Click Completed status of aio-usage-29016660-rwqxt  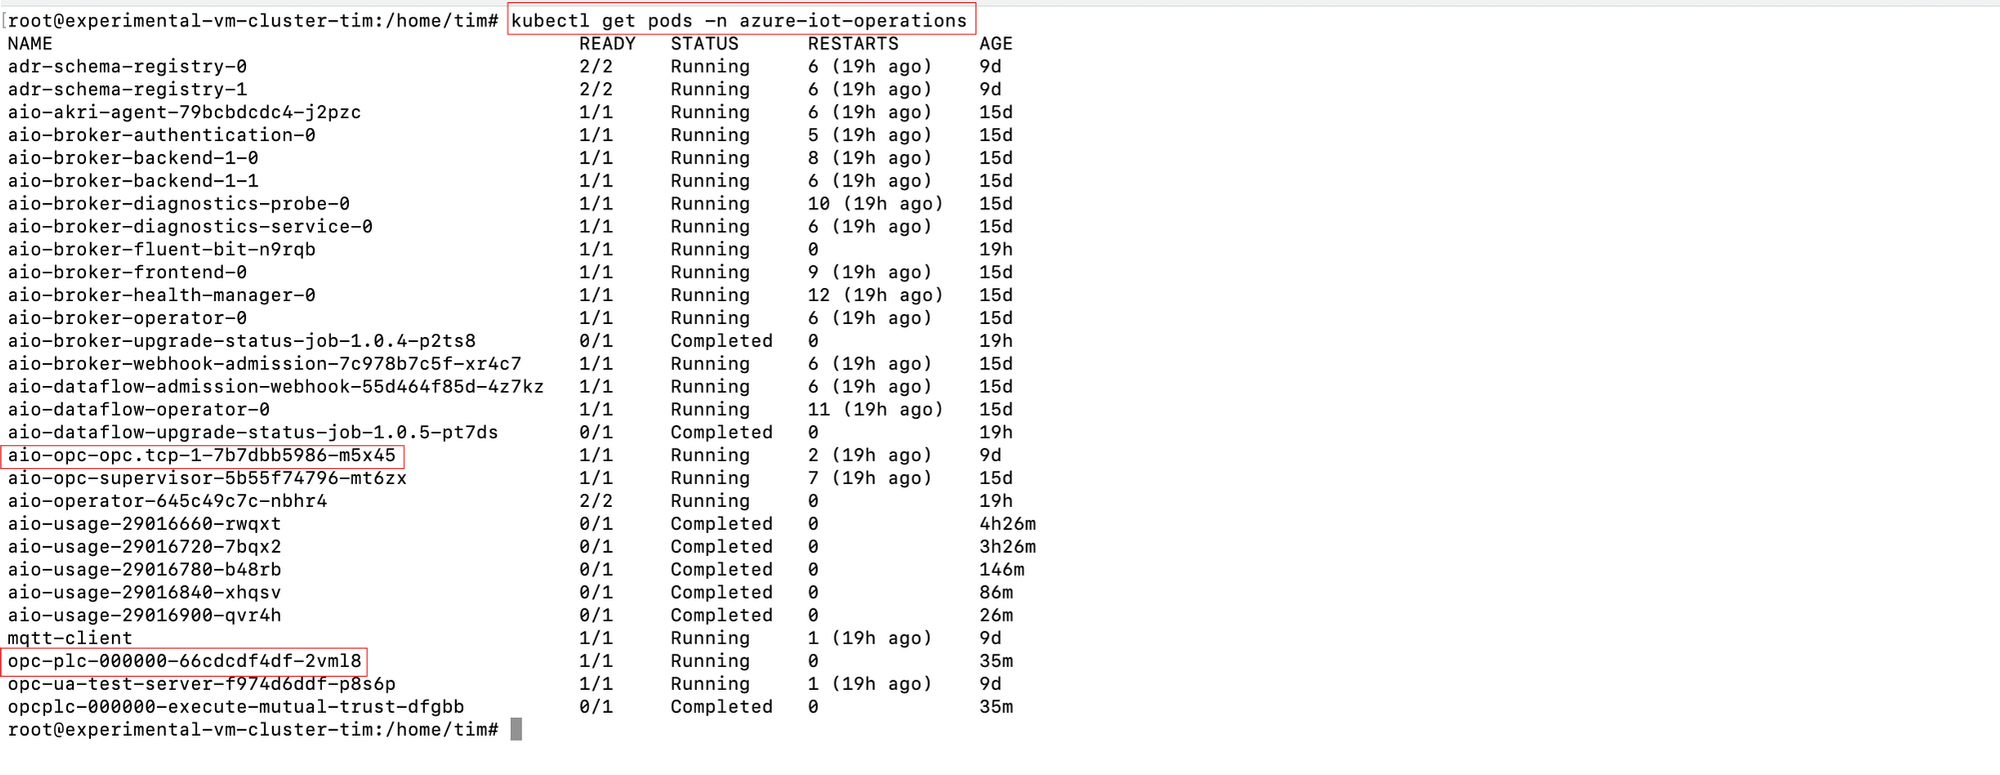point(721,524)
